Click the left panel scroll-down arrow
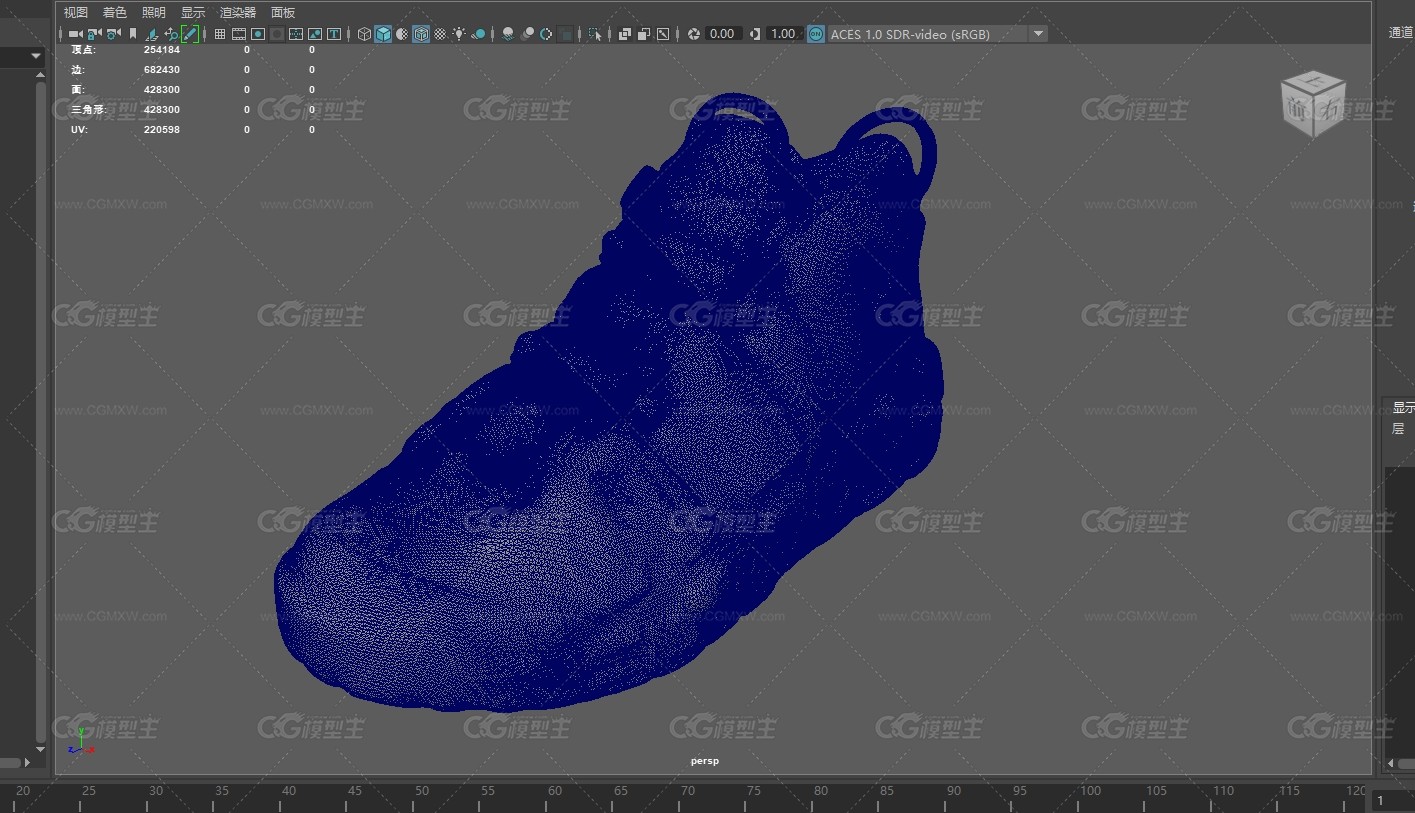The width and height of the screenshot is (1415, 813). click(40, 749)
